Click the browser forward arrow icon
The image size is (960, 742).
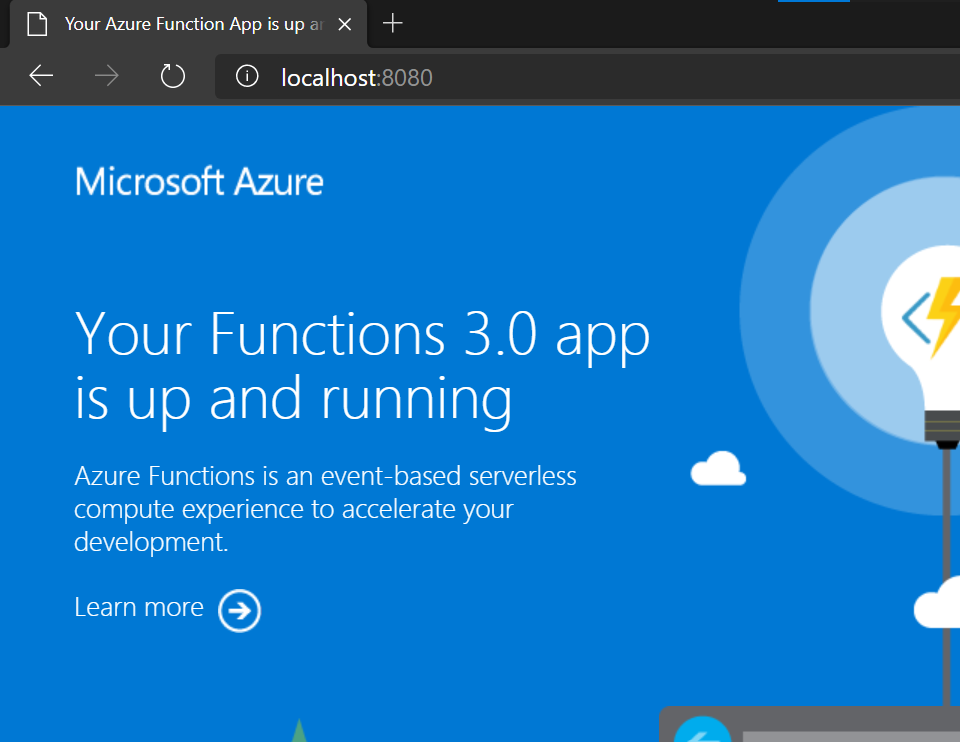[x=106, y=76]
